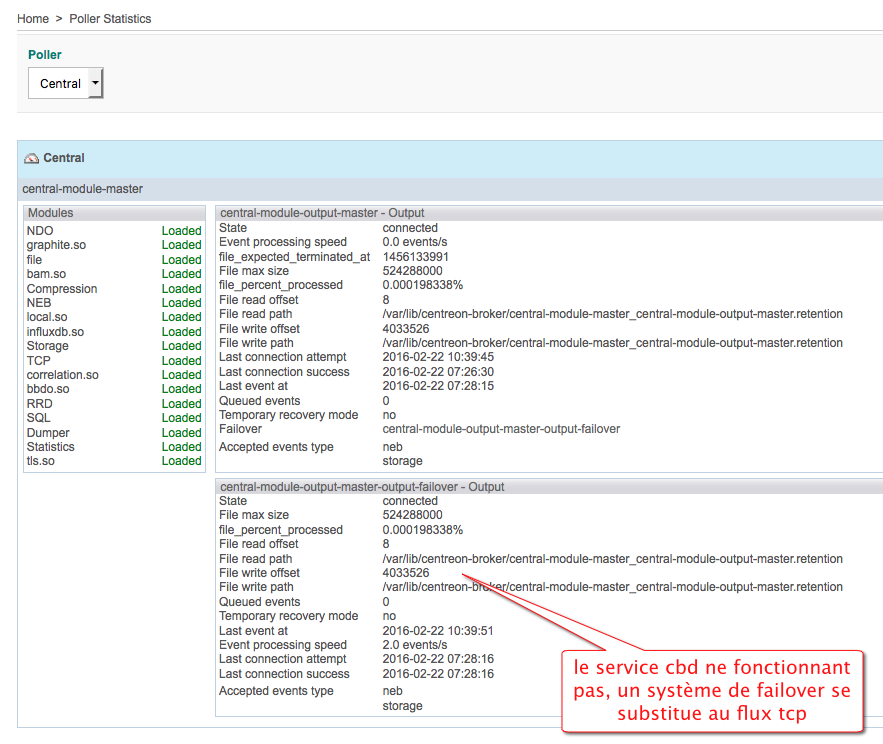Select the influxdb.so module row
This screenshot has width=883, height=744.
(x=55, y=332)
